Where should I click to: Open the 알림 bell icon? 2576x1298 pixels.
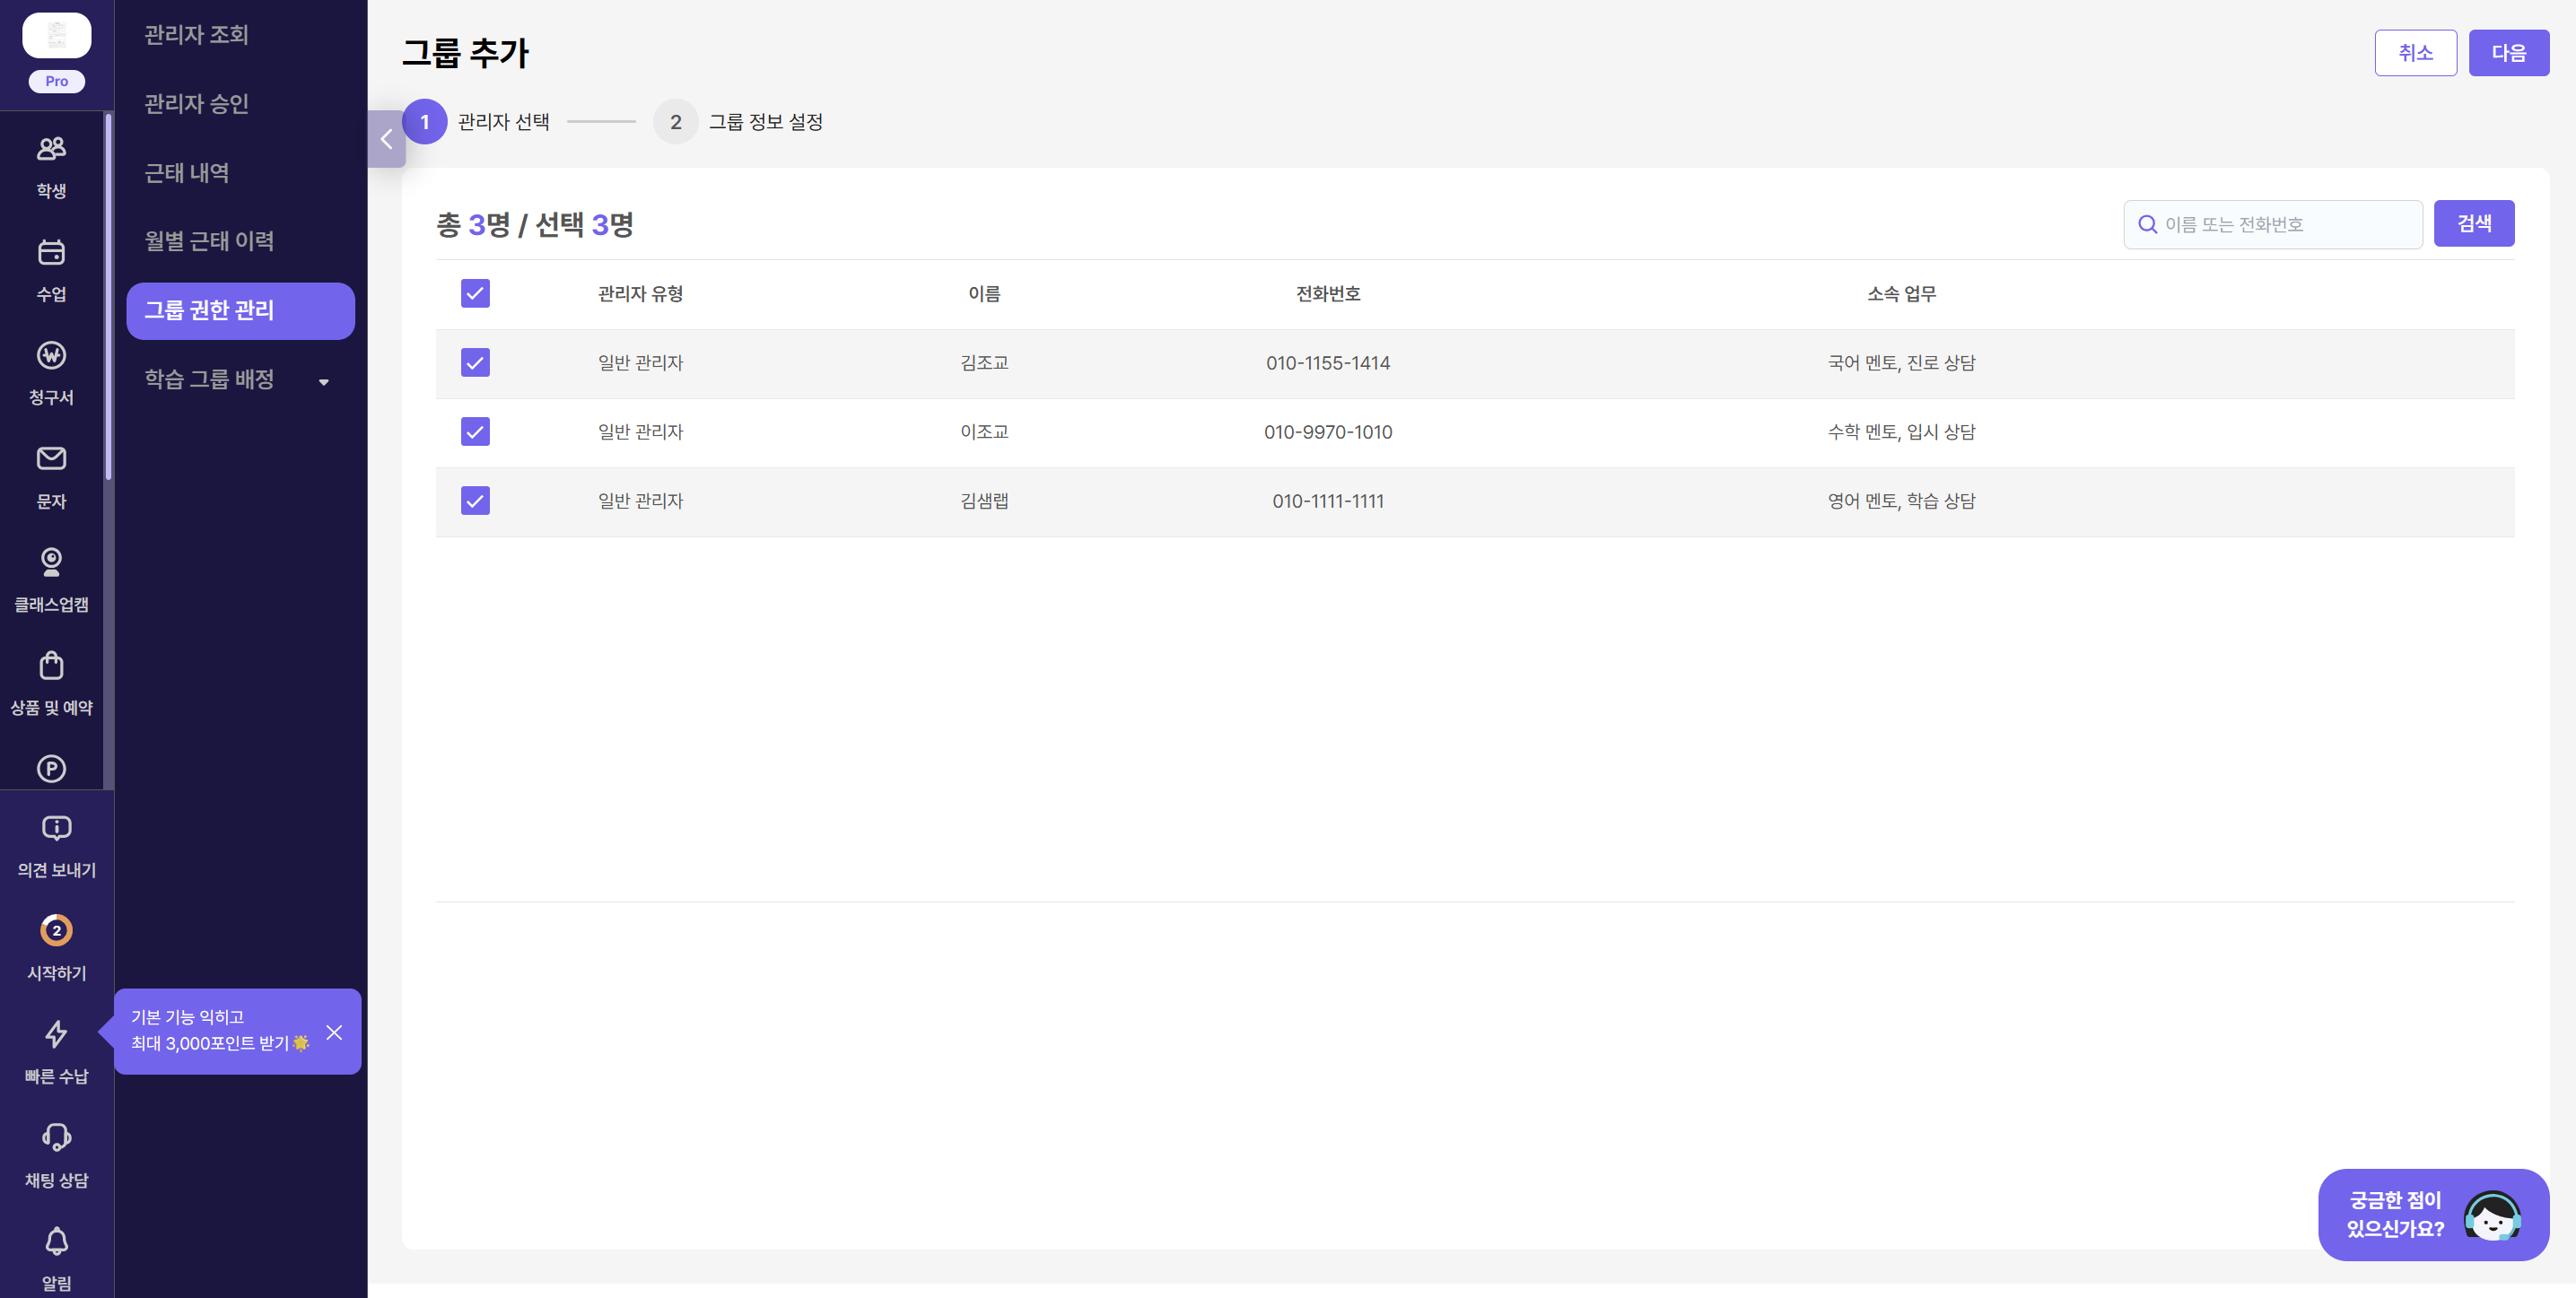[x=56, y=1241]
